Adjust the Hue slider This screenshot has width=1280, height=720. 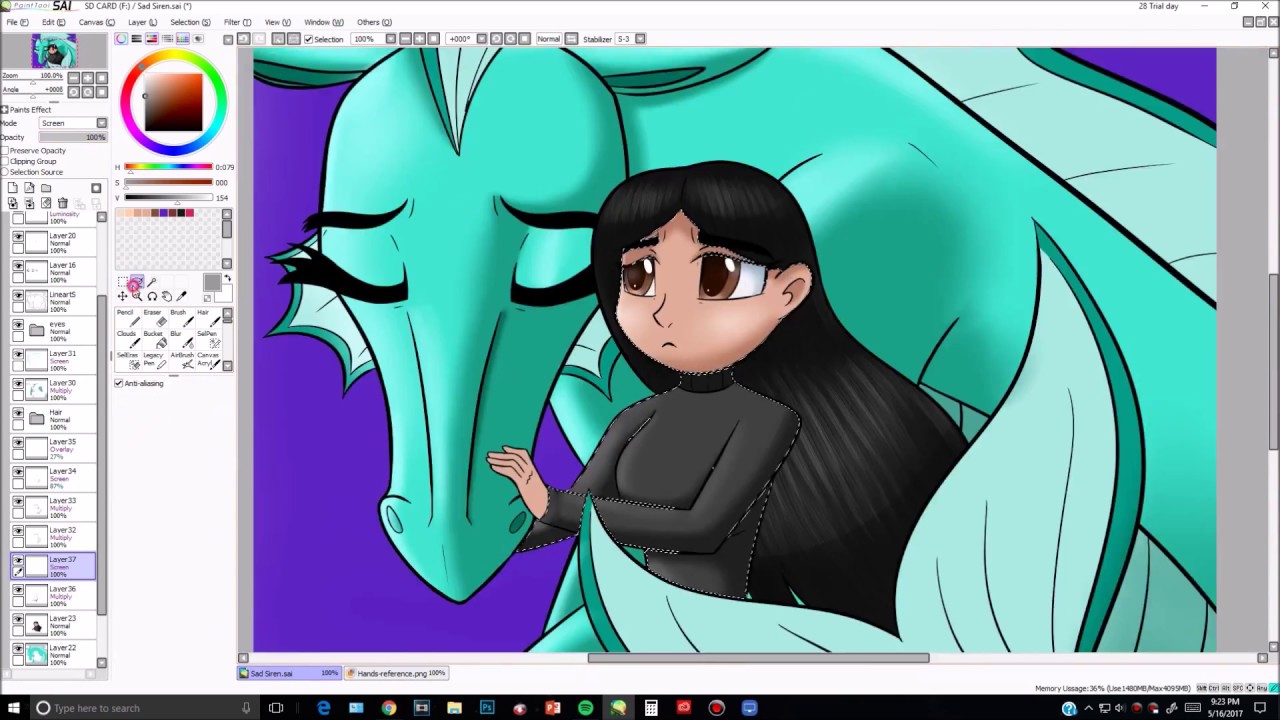168,167
